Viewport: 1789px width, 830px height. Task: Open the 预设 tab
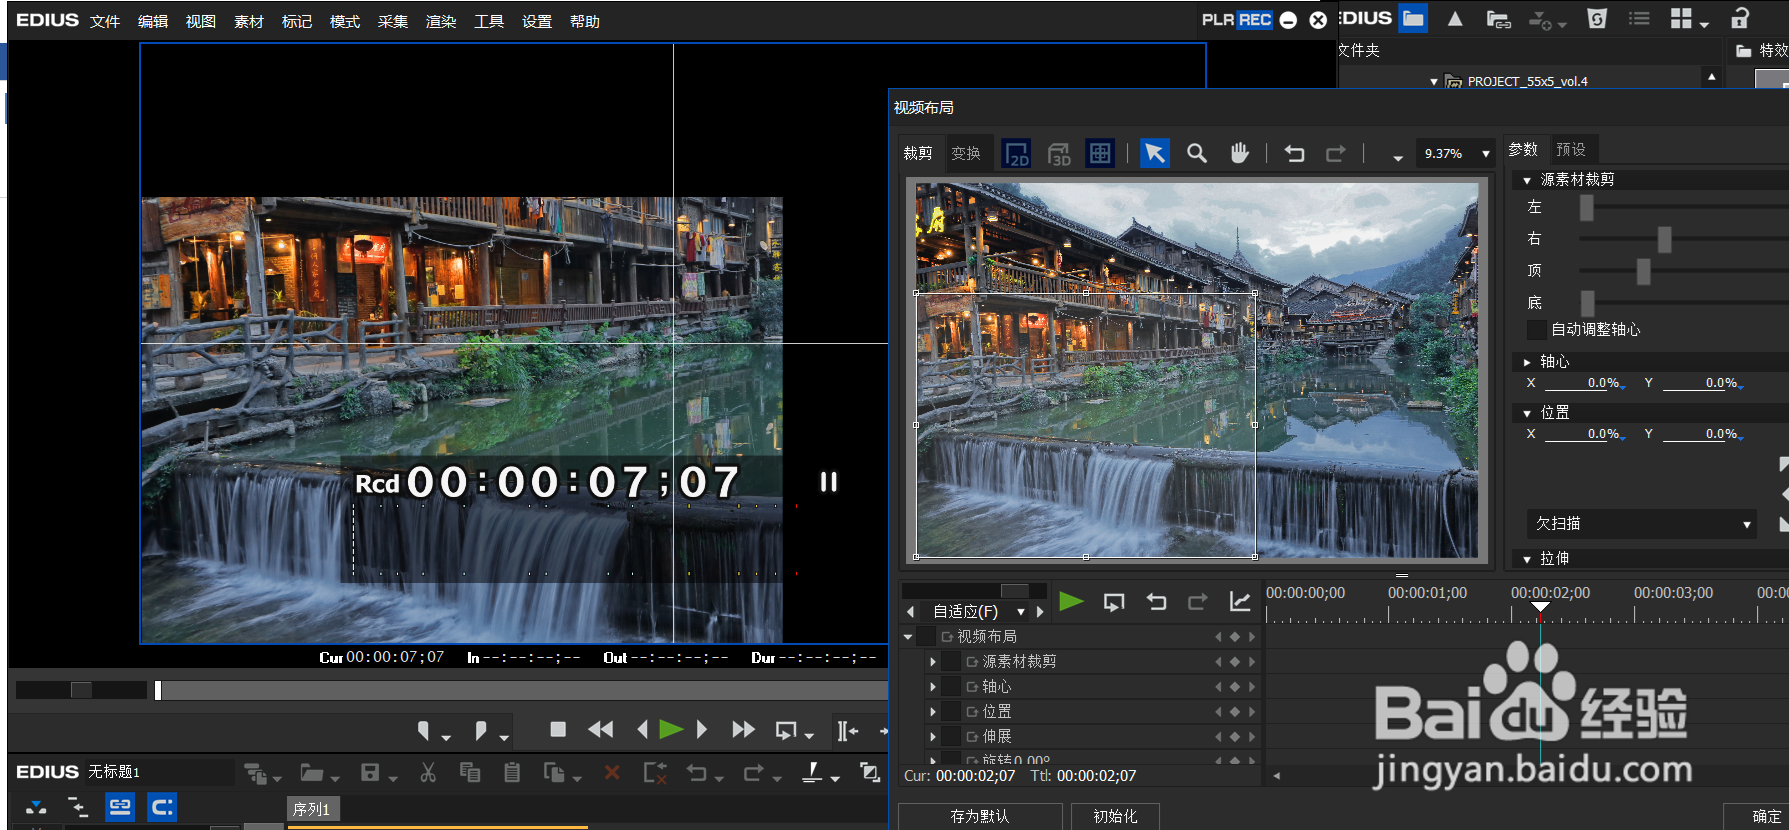[x=1571, y=149]
